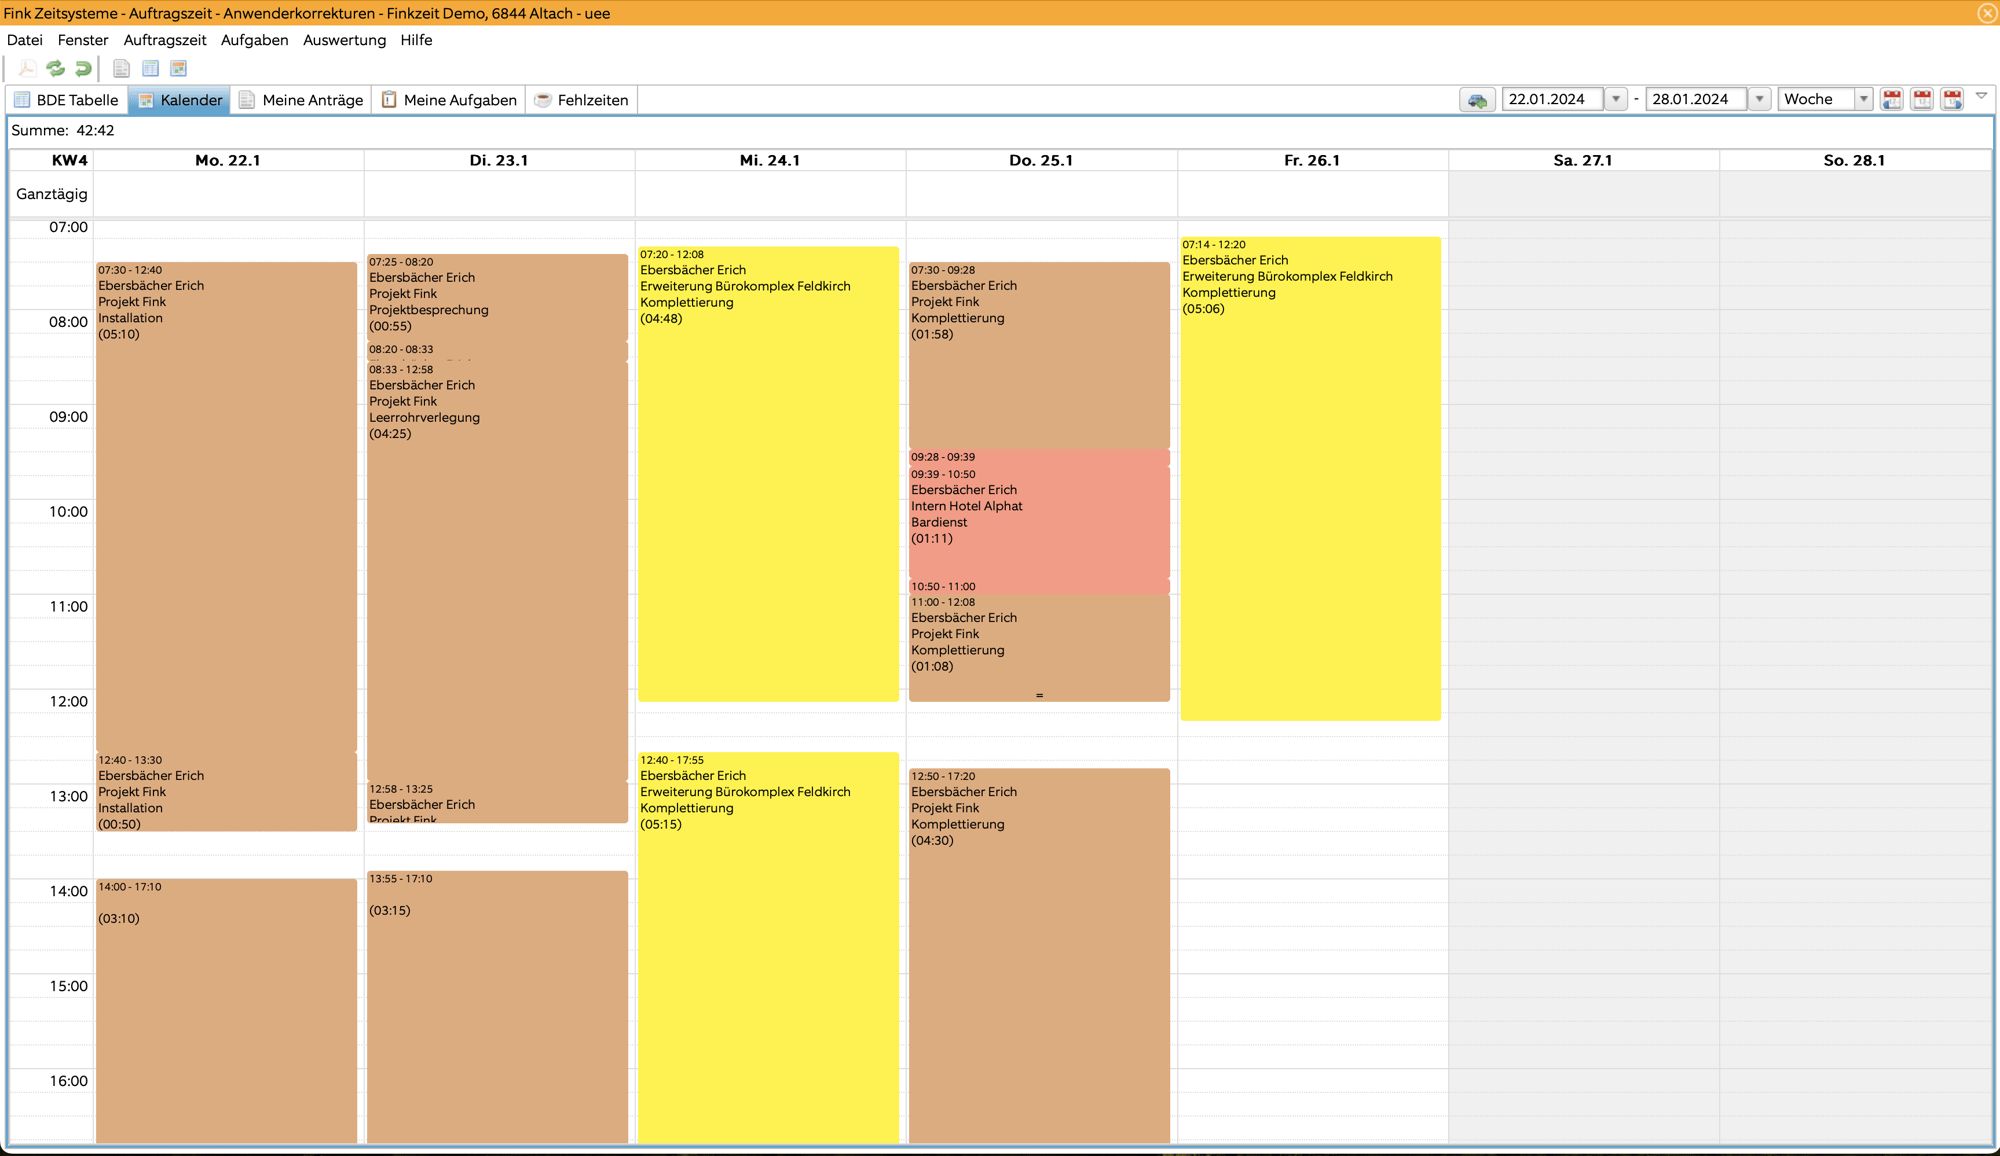This screenshot has height=1156, width=2000.
Task: Switch to the BDE Tabelle tab
Action: (67, 100)
